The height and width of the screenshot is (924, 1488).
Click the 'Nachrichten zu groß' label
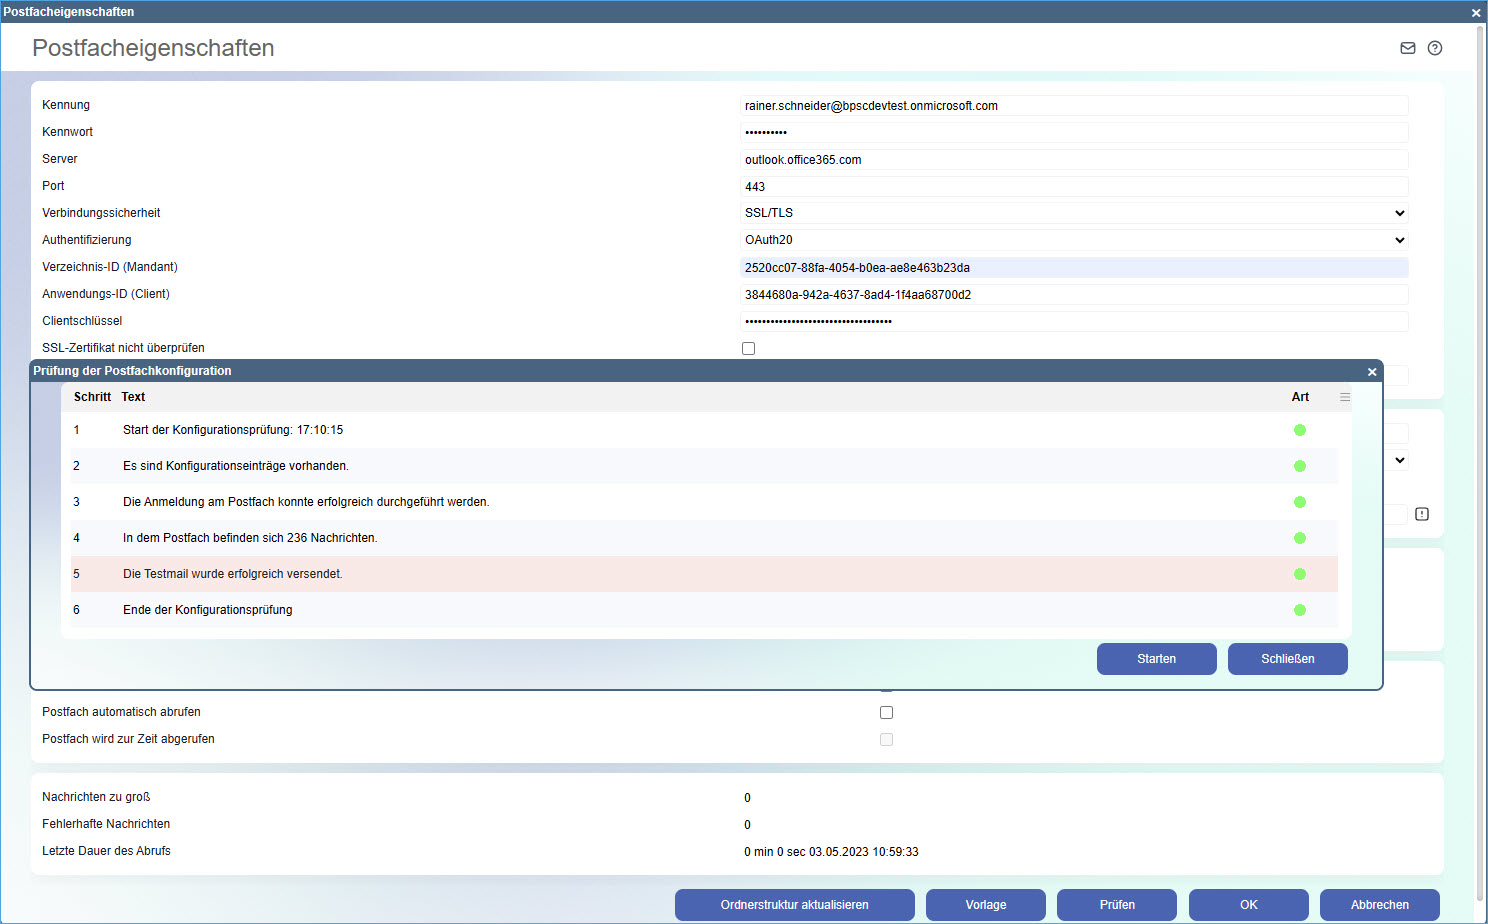(96, 797)
